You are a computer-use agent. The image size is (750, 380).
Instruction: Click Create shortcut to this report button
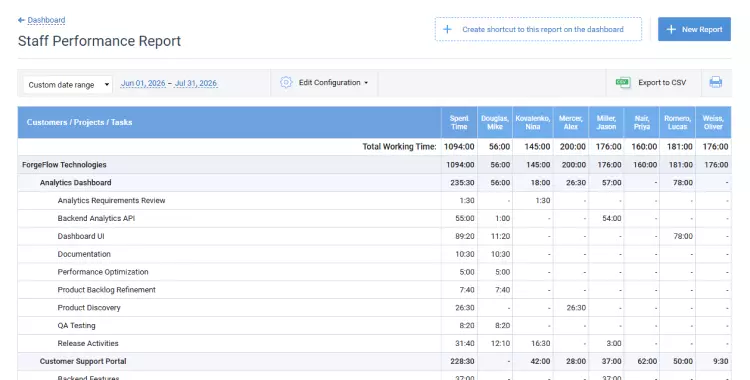pyautogui.click(x=538, y=29)
